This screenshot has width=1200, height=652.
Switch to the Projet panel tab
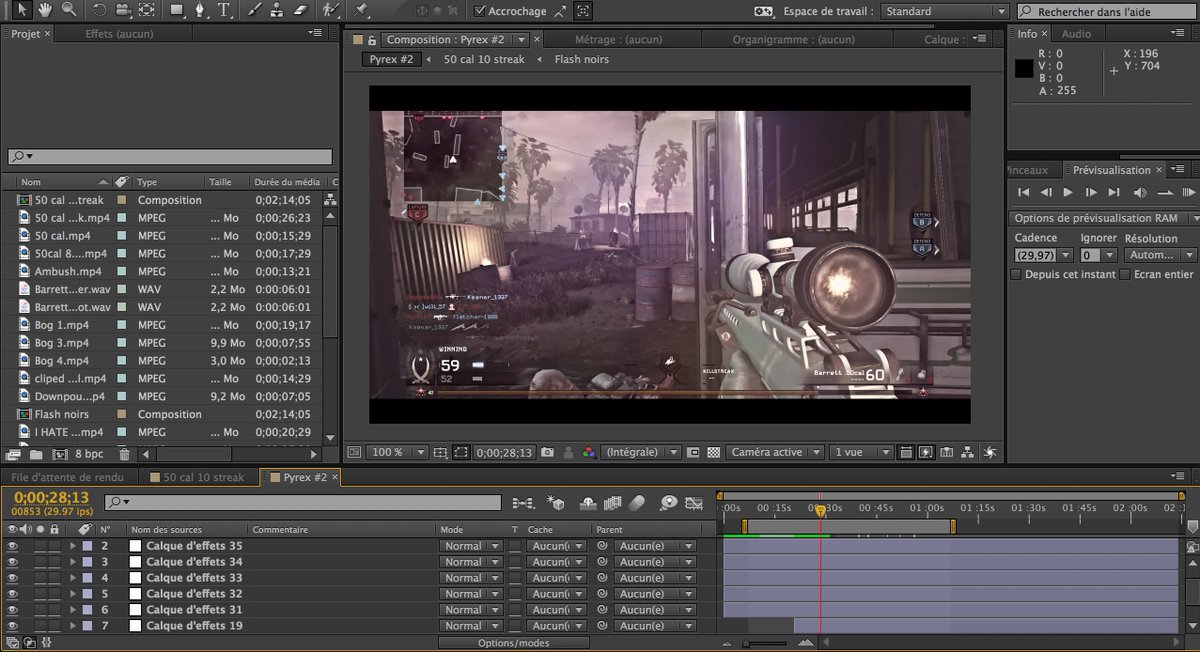coord(26,33)
